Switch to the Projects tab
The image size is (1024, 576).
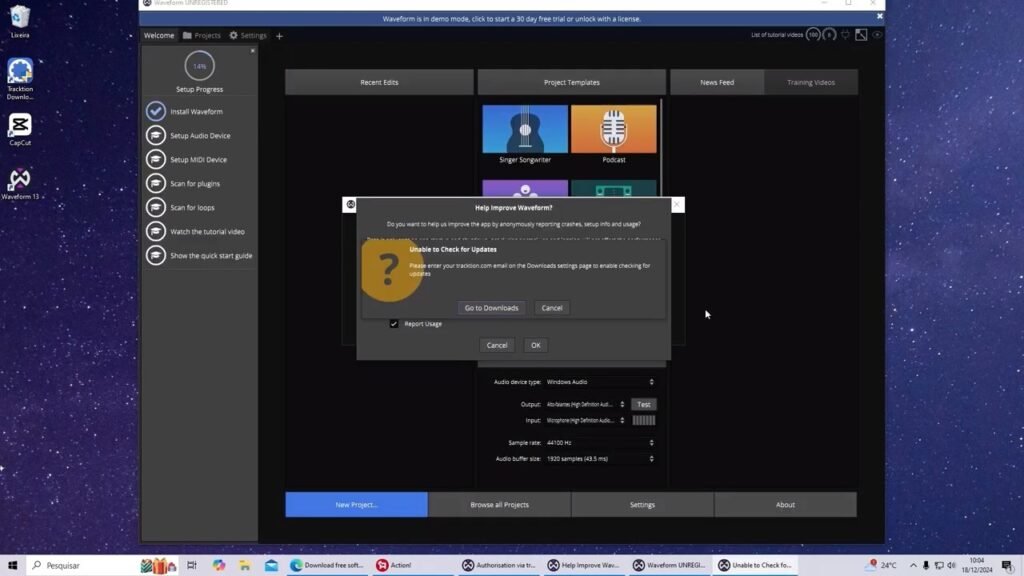(202, 35)
